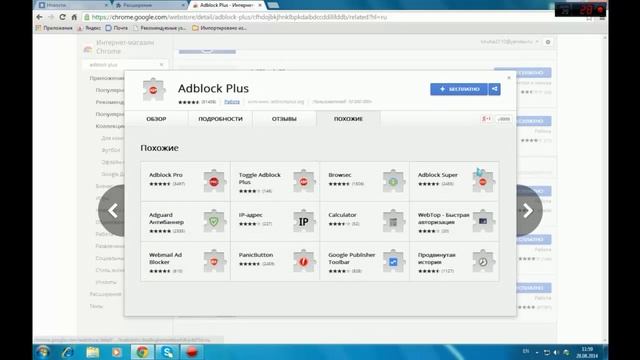Open the Toggle Adblock Plus puzzle icon

pos(304,181)
